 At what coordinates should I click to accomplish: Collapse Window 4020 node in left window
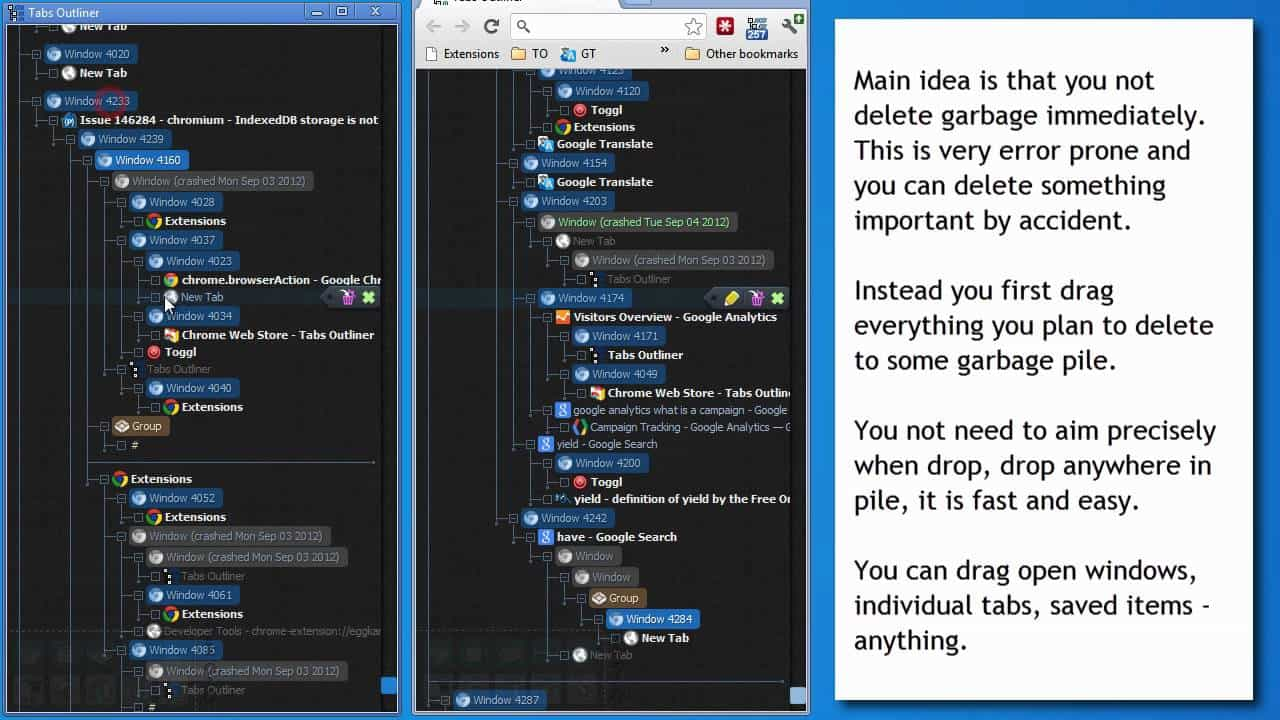36,54
